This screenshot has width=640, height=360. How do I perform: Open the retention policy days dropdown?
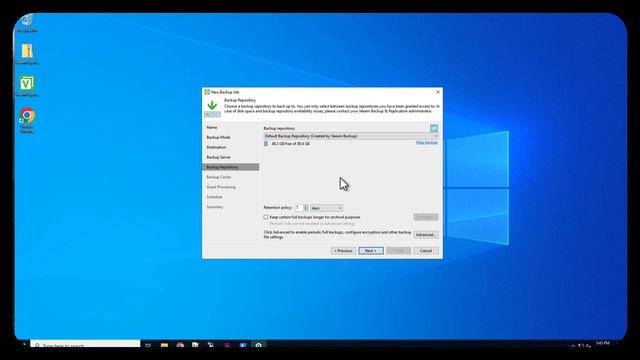click(x=327, y=208)
